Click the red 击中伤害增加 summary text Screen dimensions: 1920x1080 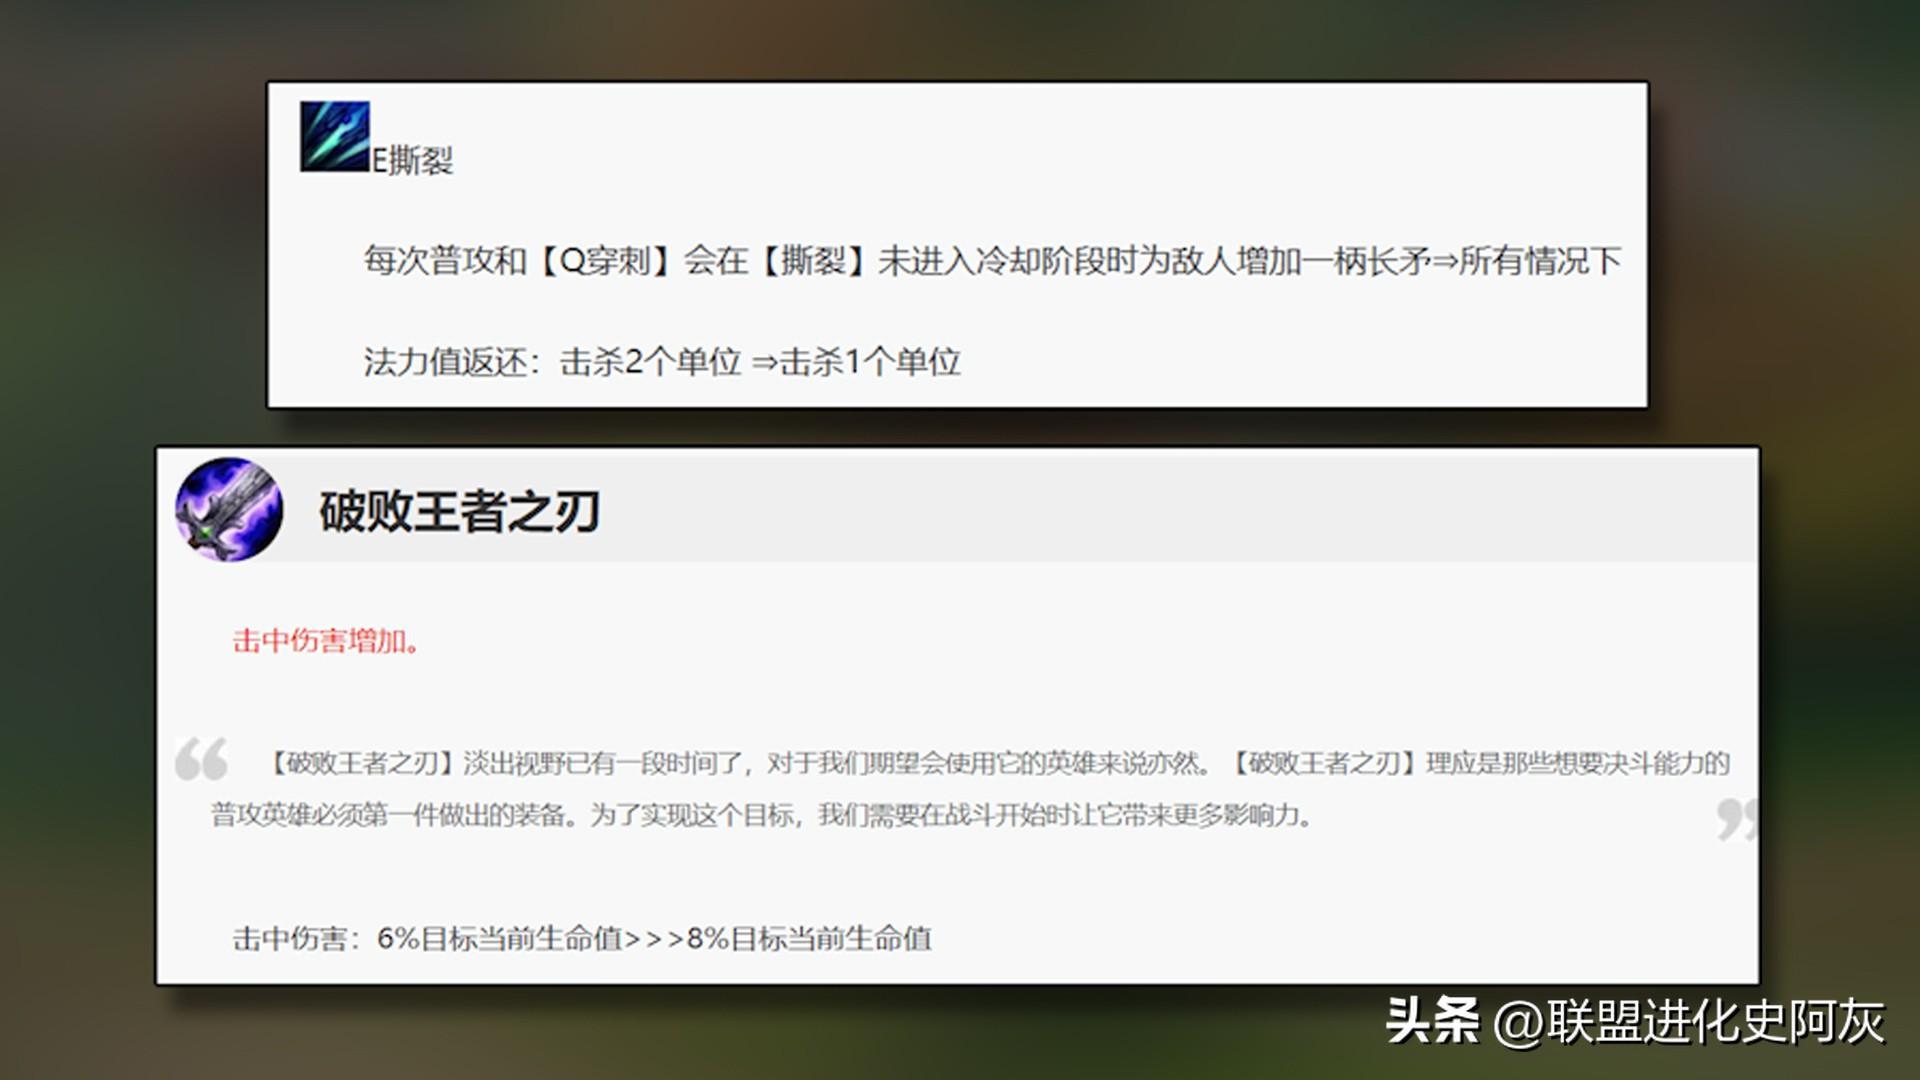(325, 641)
